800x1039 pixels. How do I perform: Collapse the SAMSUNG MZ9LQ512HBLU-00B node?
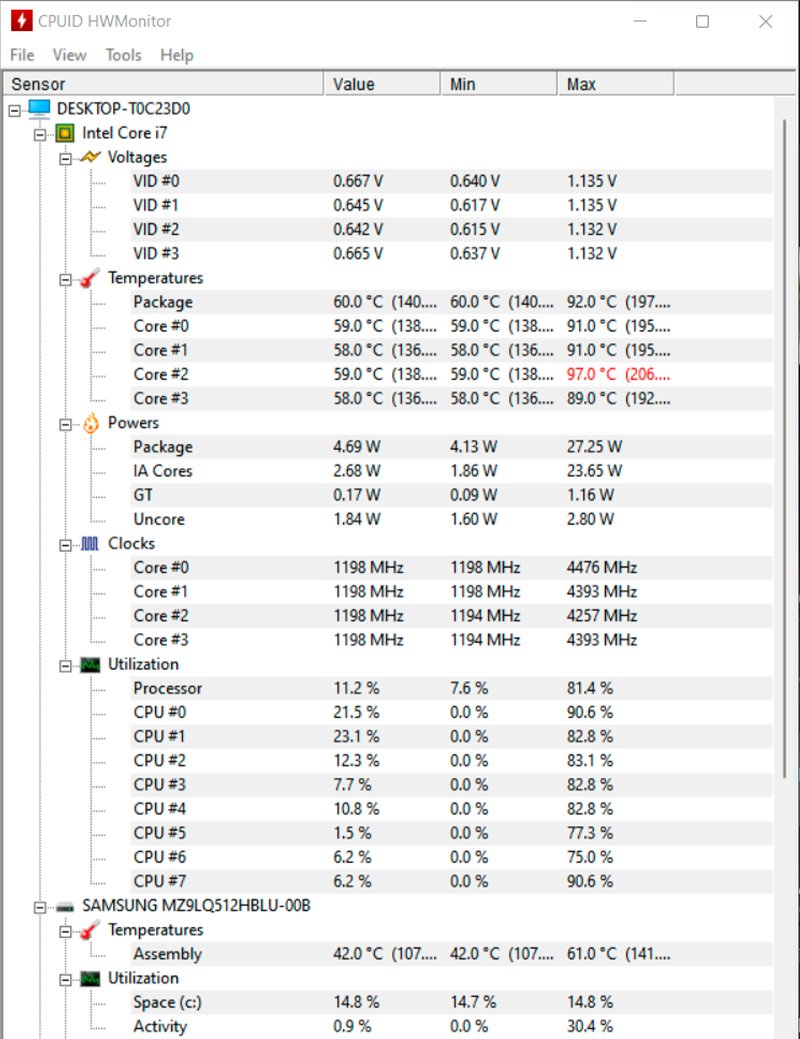pyautogui.click(x=40, y=907)
